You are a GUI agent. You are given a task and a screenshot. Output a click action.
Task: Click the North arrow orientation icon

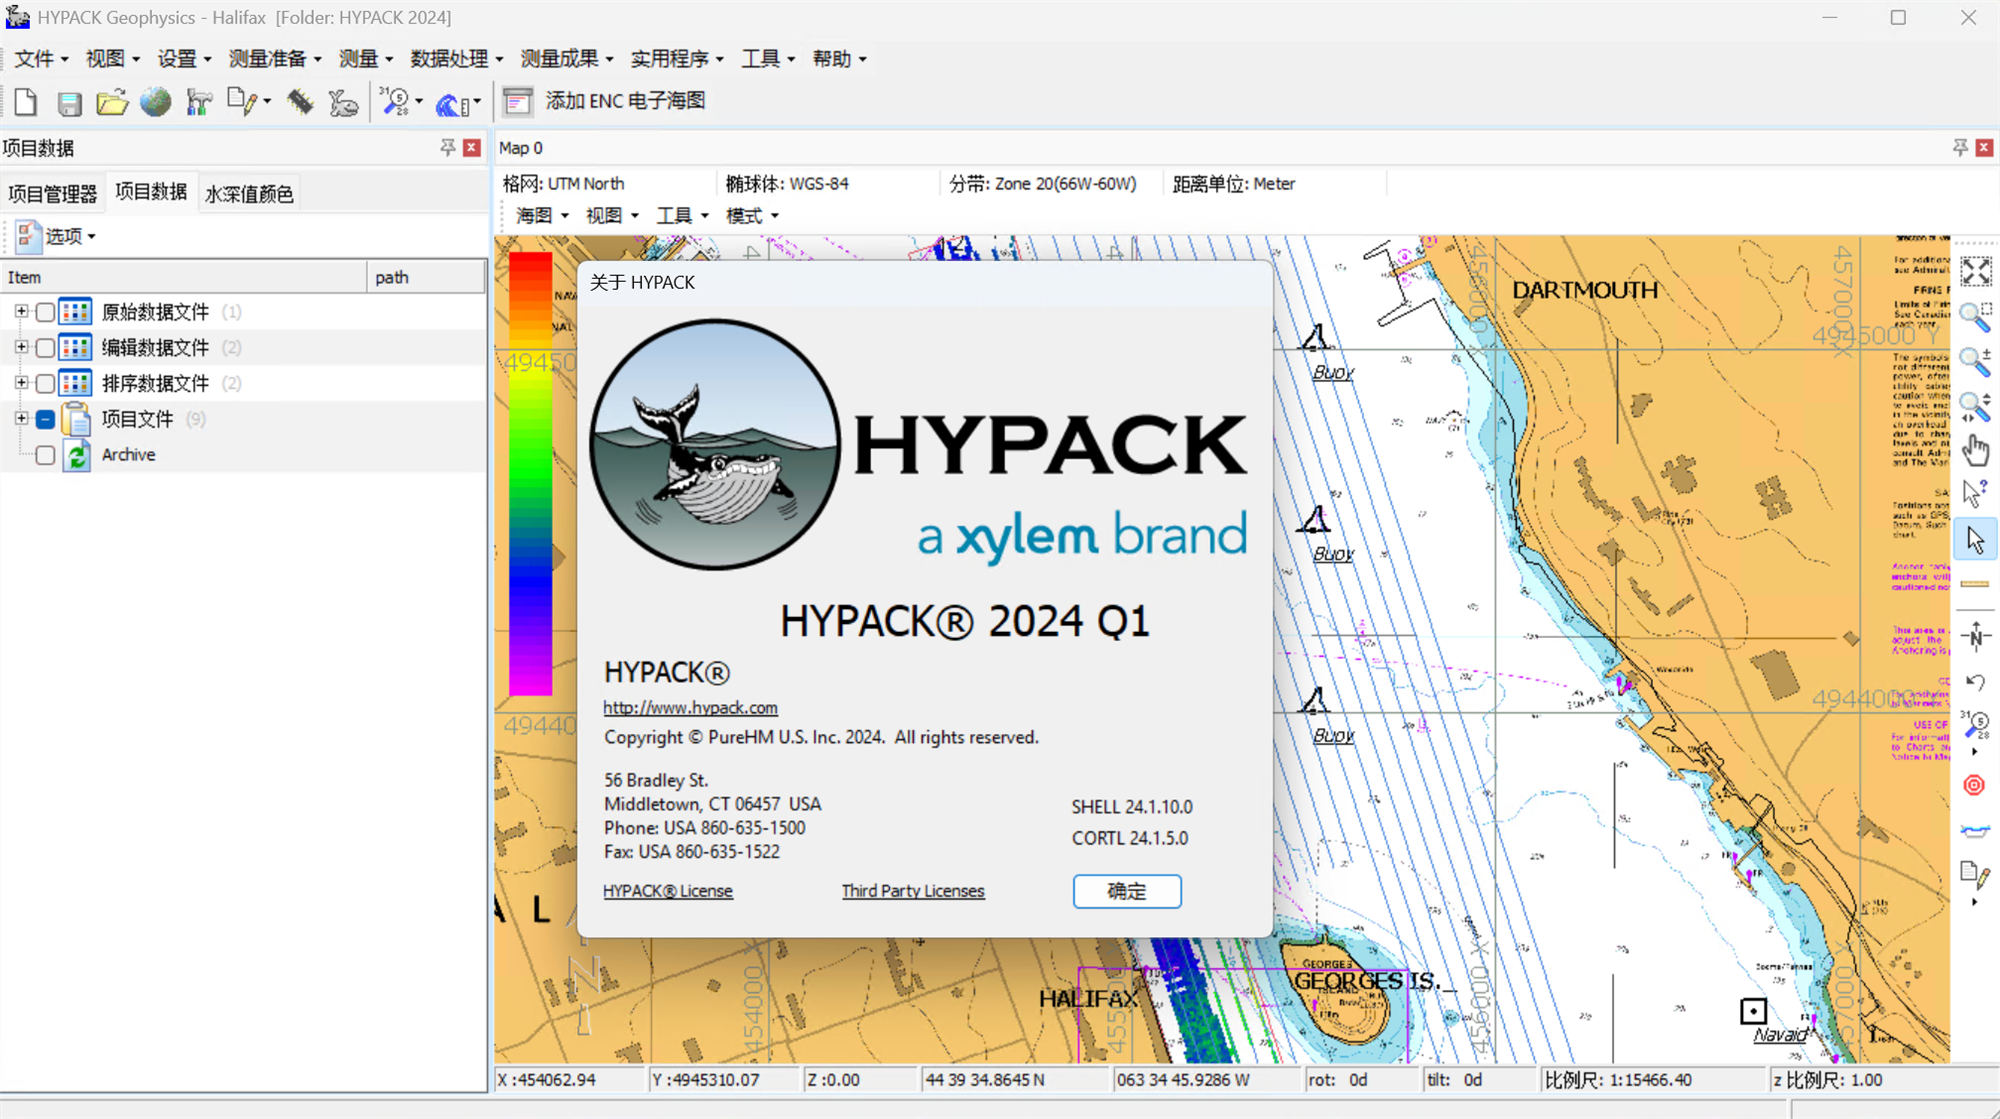tap(1975, 636)
